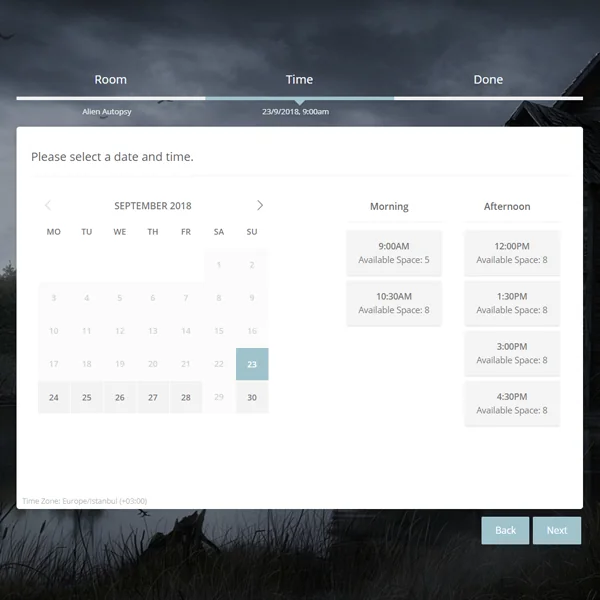The width and height of the screenshot is (600, 600).
Task: Pick the 3:00PM afternoon slot
Action: click(512, 353)
